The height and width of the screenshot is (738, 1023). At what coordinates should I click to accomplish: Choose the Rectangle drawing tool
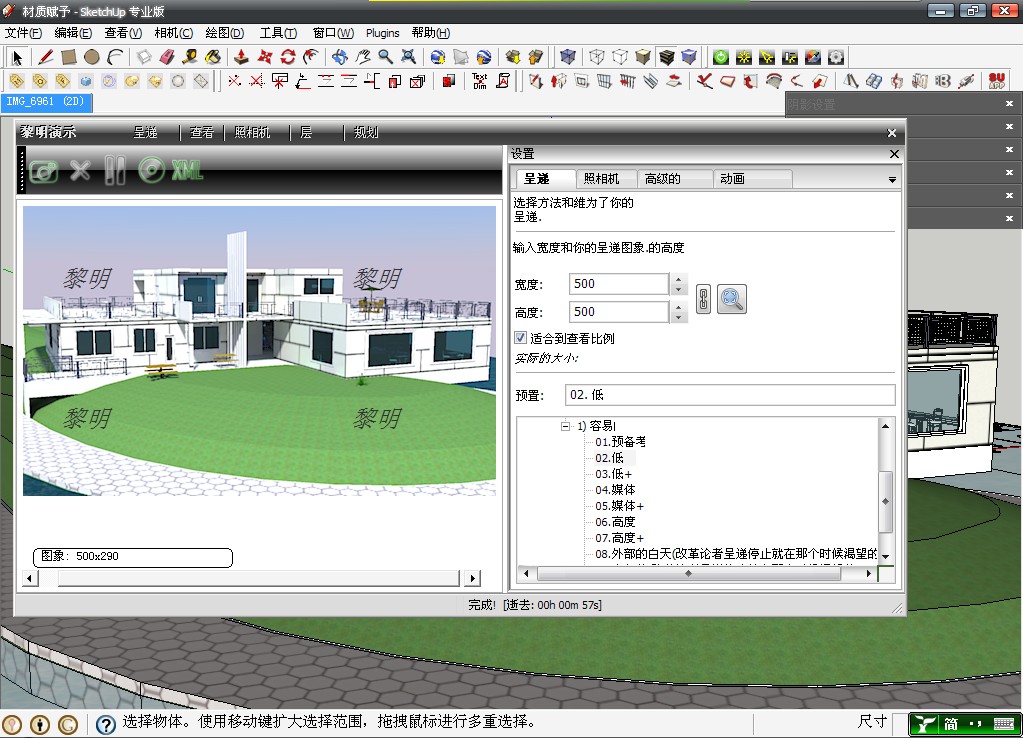click(69, 57)
